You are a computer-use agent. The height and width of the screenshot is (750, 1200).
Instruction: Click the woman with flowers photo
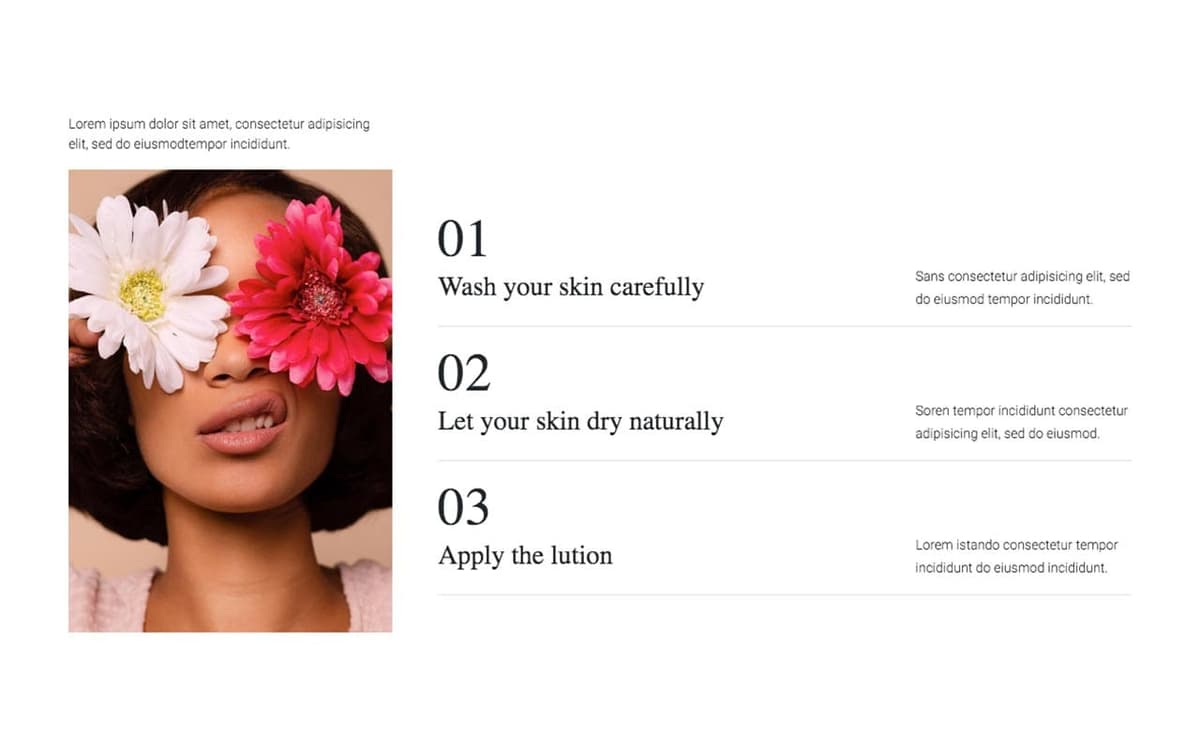230,400
